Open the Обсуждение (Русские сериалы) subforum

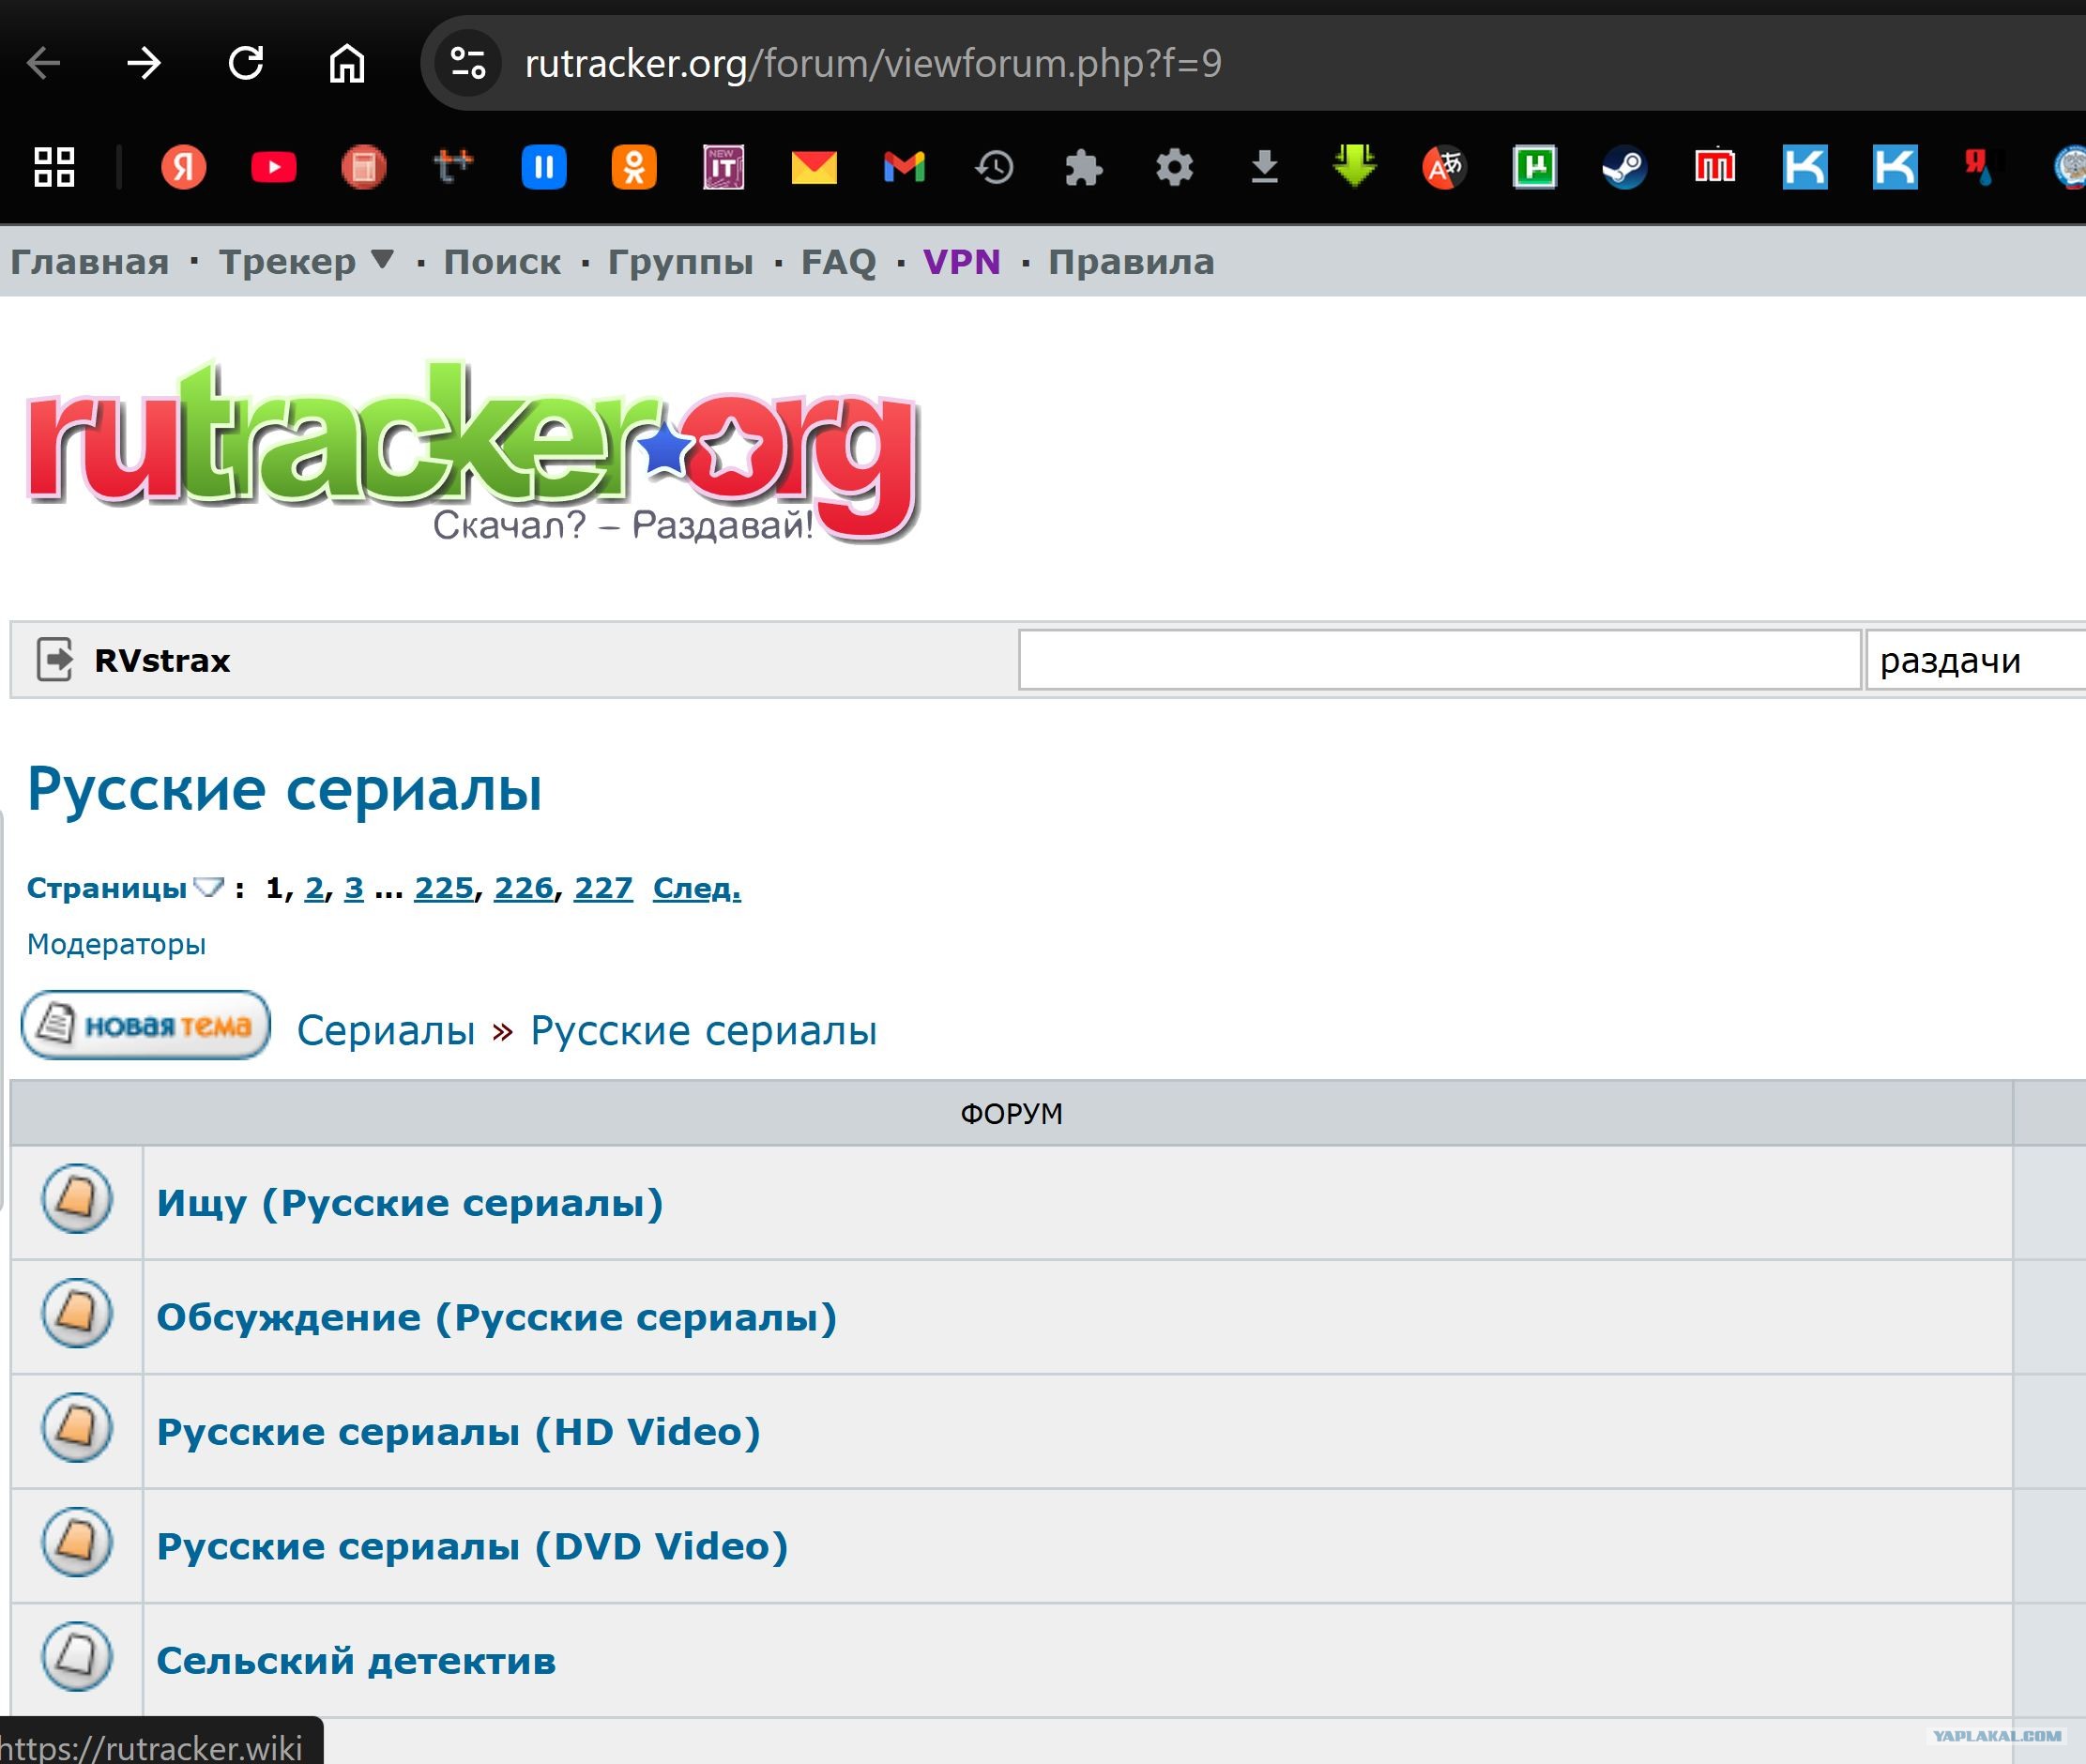pyautogui.click(x=497, y=1318)
